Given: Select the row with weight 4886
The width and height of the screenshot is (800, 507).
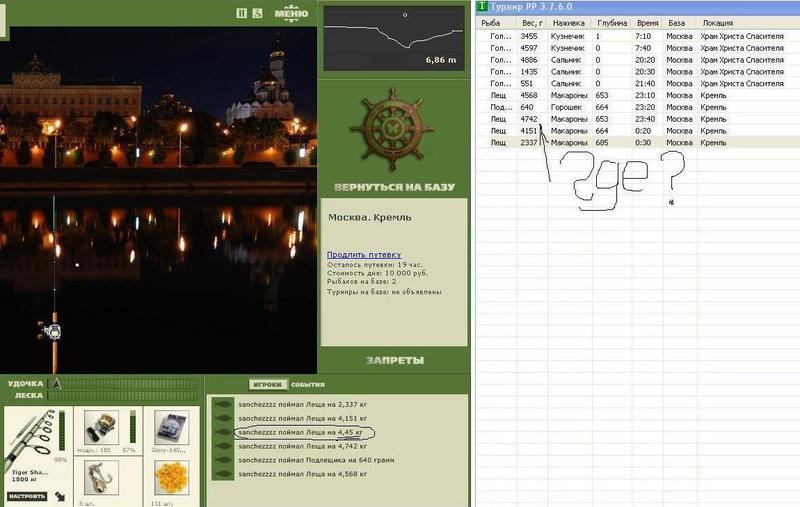Looking at the screenshot, I should pos(638,60).
